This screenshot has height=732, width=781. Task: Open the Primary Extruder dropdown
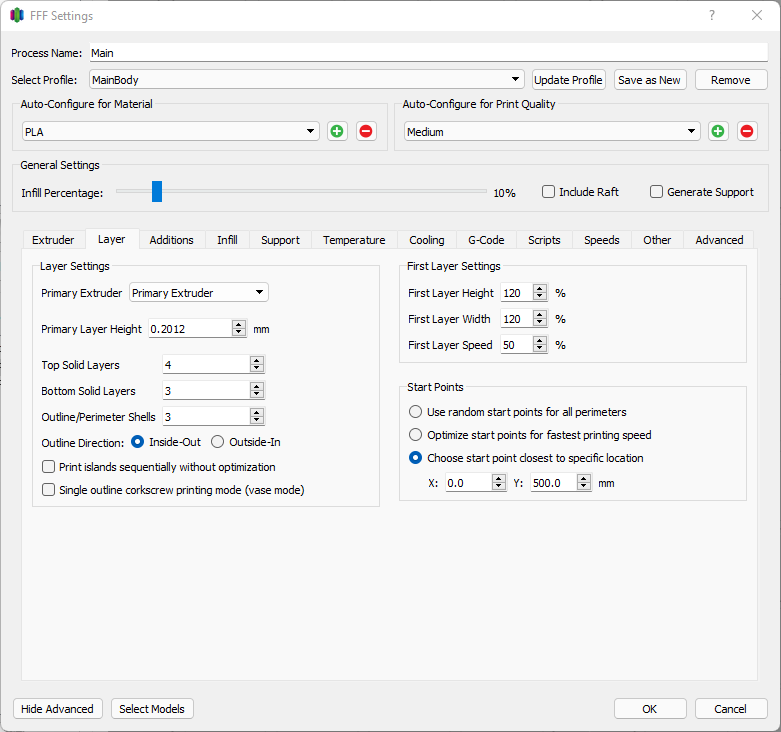[x=199, y=292]
